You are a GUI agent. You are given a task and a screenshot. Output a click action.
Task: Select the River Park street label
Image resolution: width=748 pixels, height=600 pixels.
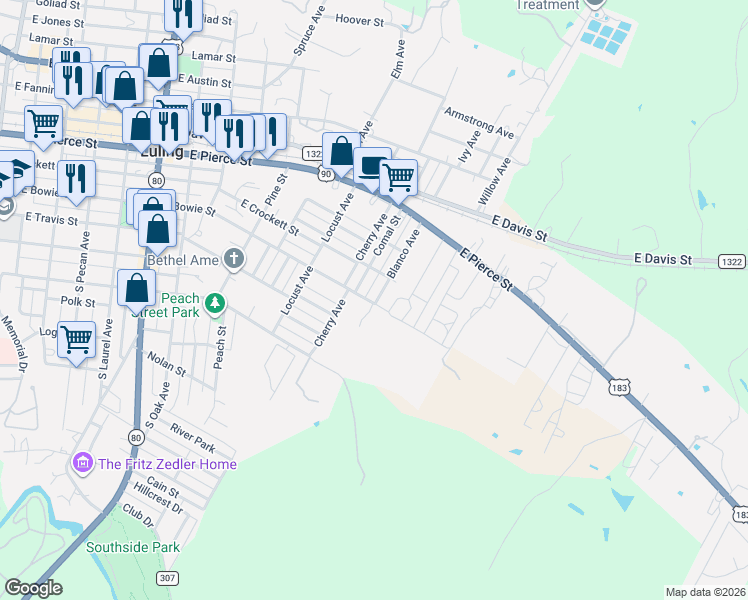[x=193, y=438]
